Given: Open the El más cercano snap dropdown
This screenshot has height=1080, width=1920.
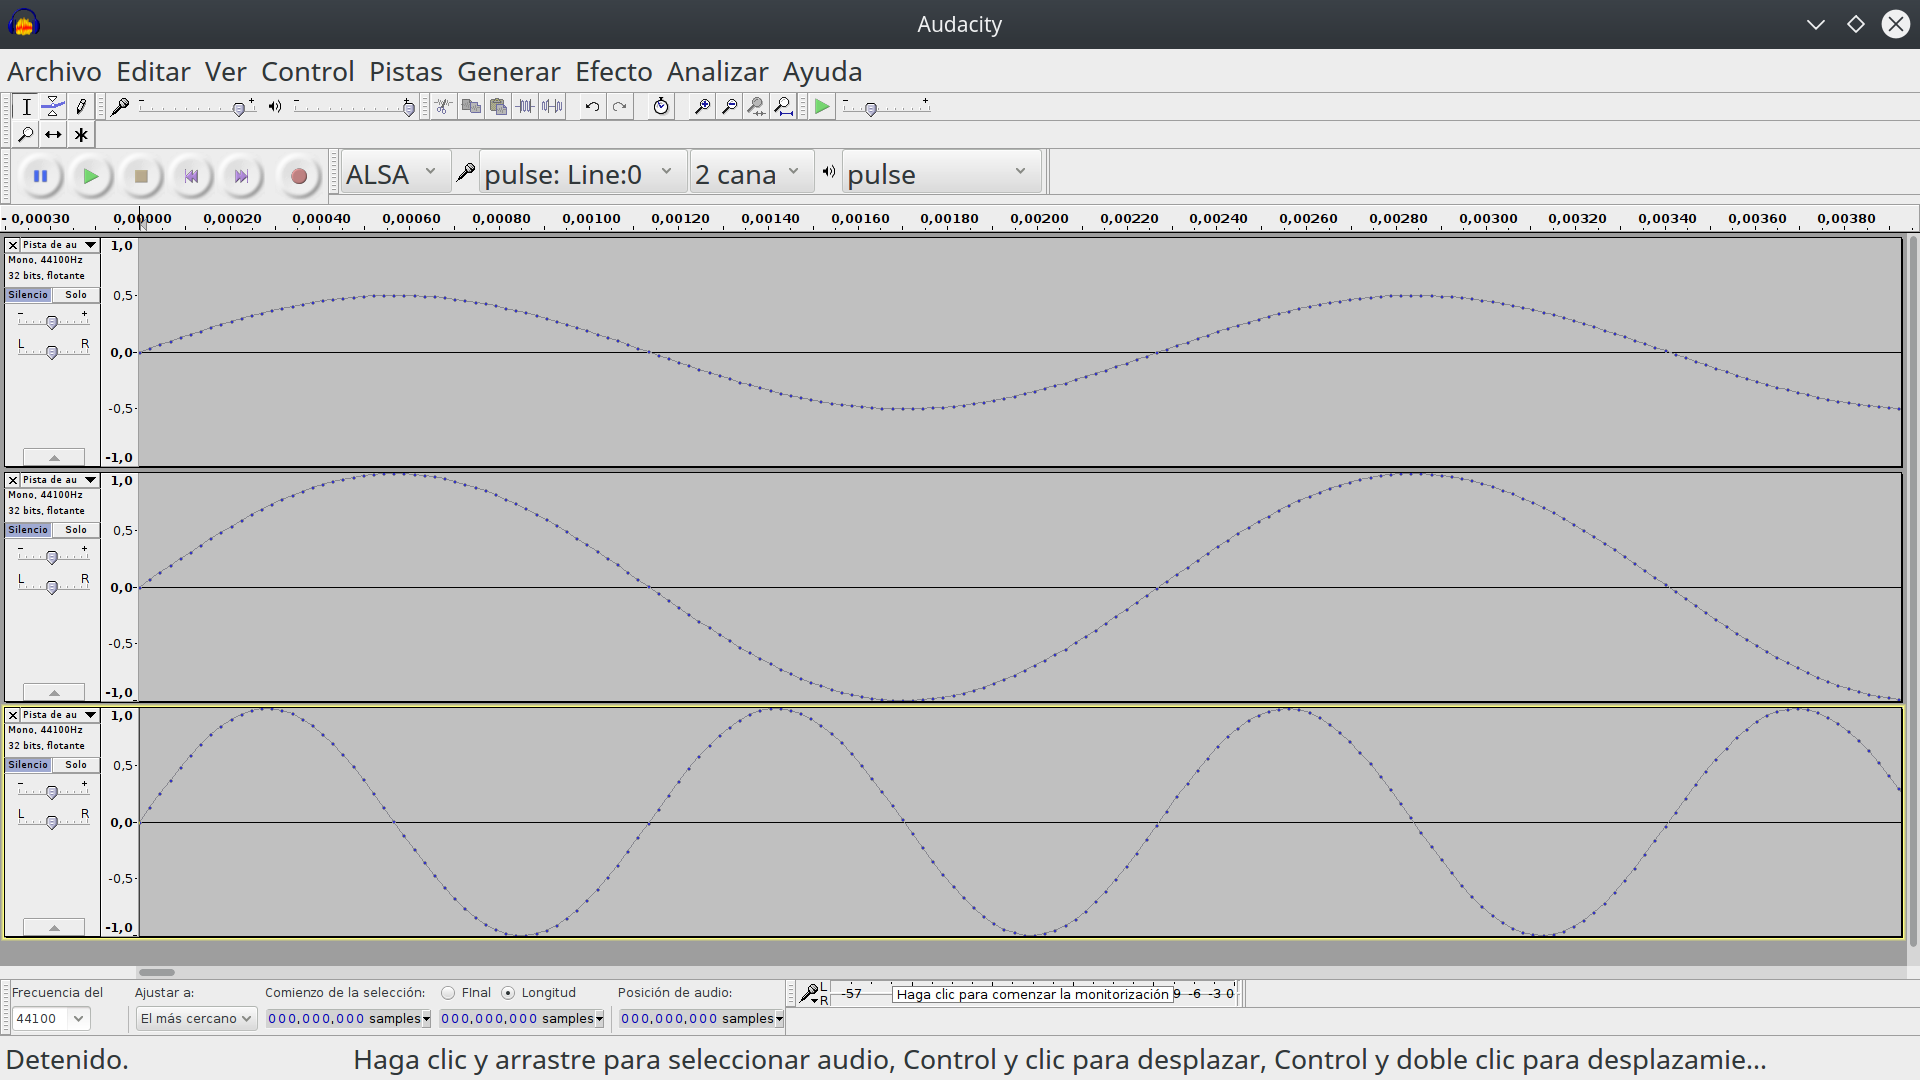Looking at the screenshot, I should click(x=196, y=1018).
